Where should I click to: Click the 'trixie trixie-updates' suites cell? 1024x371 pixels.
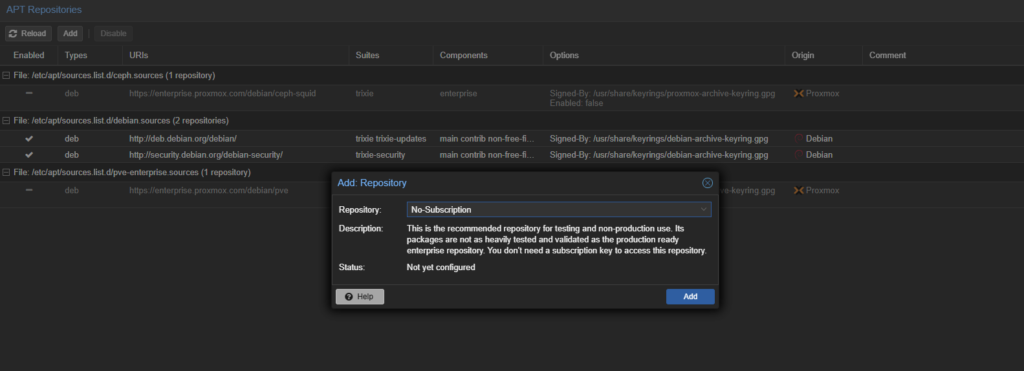(391, 138)
